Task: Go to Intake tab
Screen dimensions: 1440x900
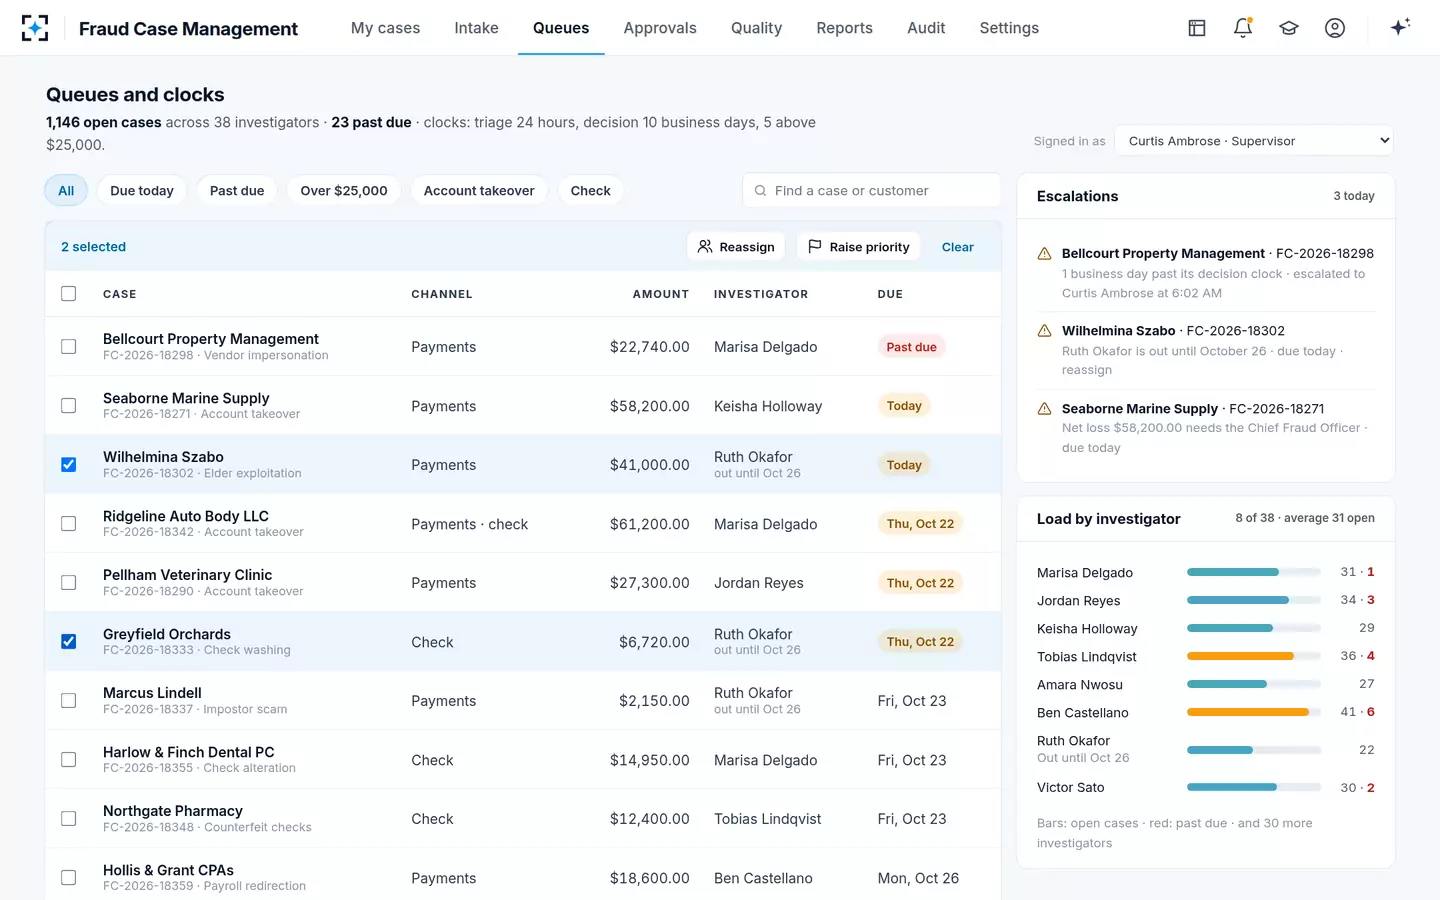Action: pos(476,28)
